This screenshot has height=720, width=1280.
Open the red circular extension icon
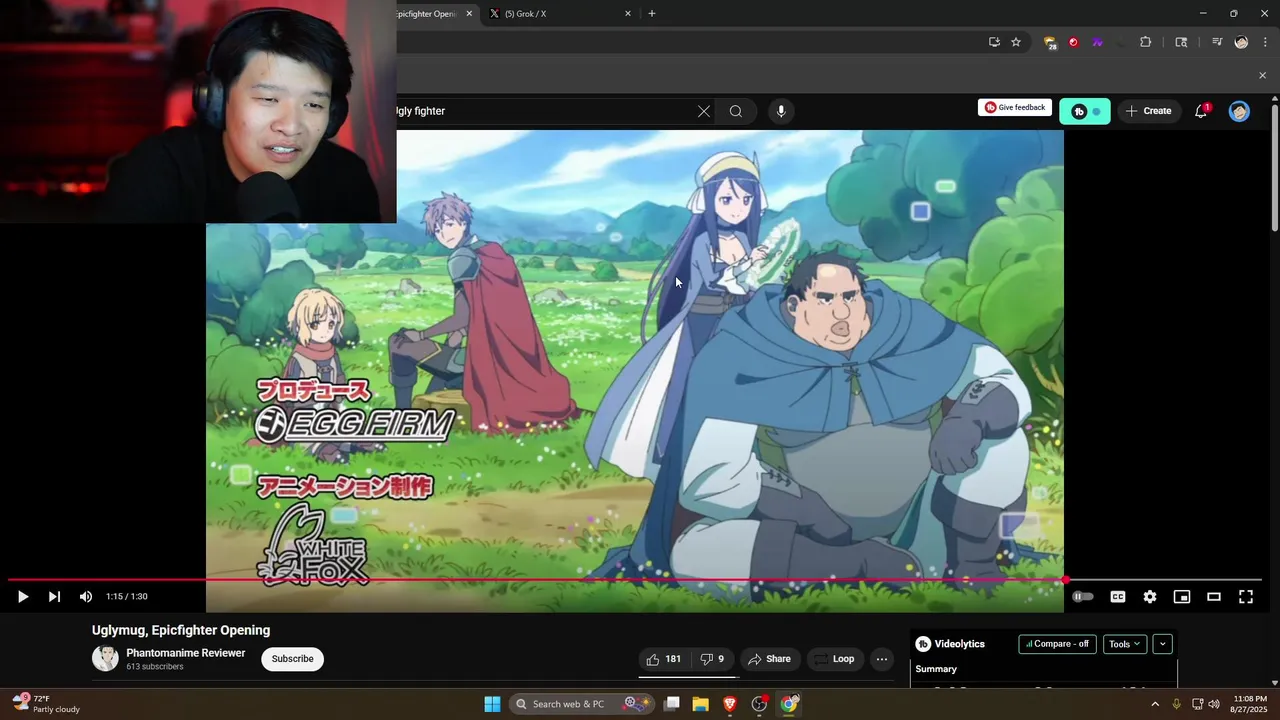1073,42
